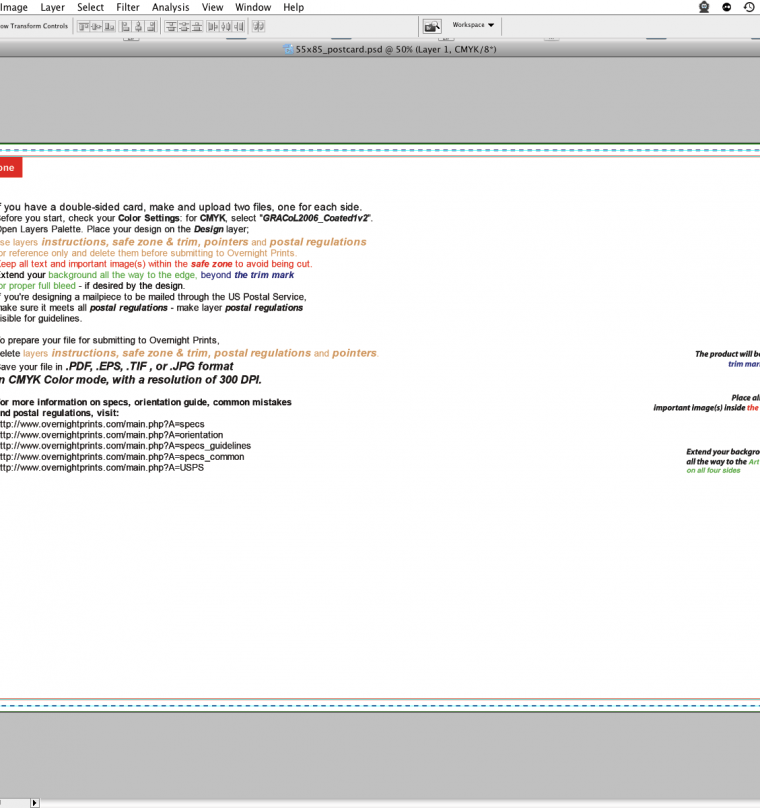Open the Help menu
Viewport: 760px width, 808px height.
coord(293,7)
